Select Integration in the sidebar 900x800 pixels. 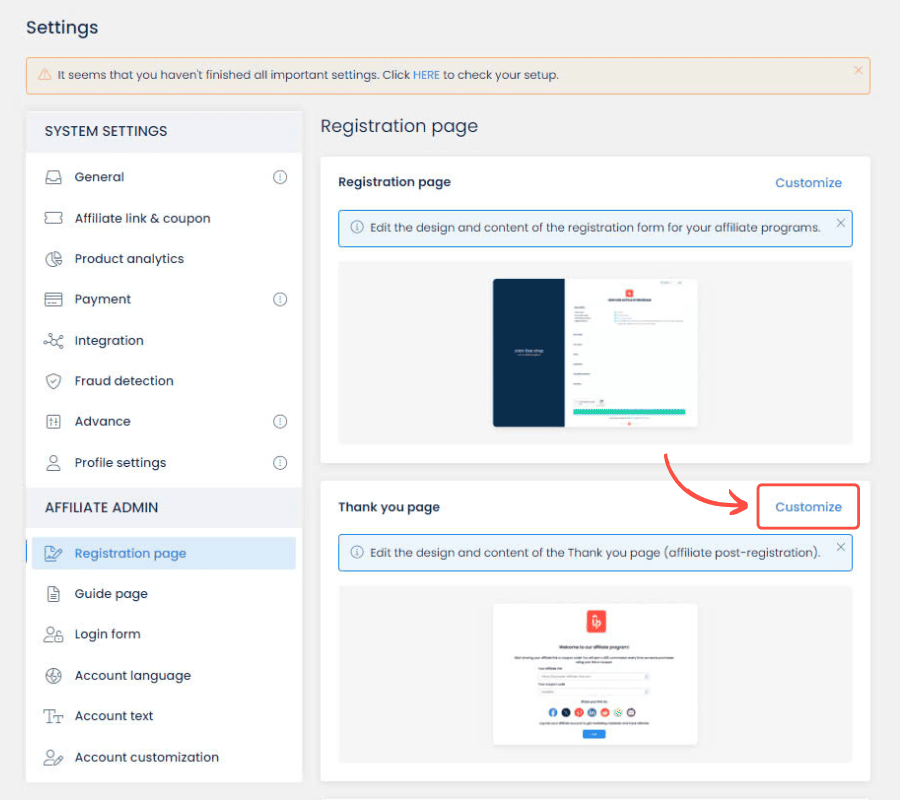coord(164,340)
